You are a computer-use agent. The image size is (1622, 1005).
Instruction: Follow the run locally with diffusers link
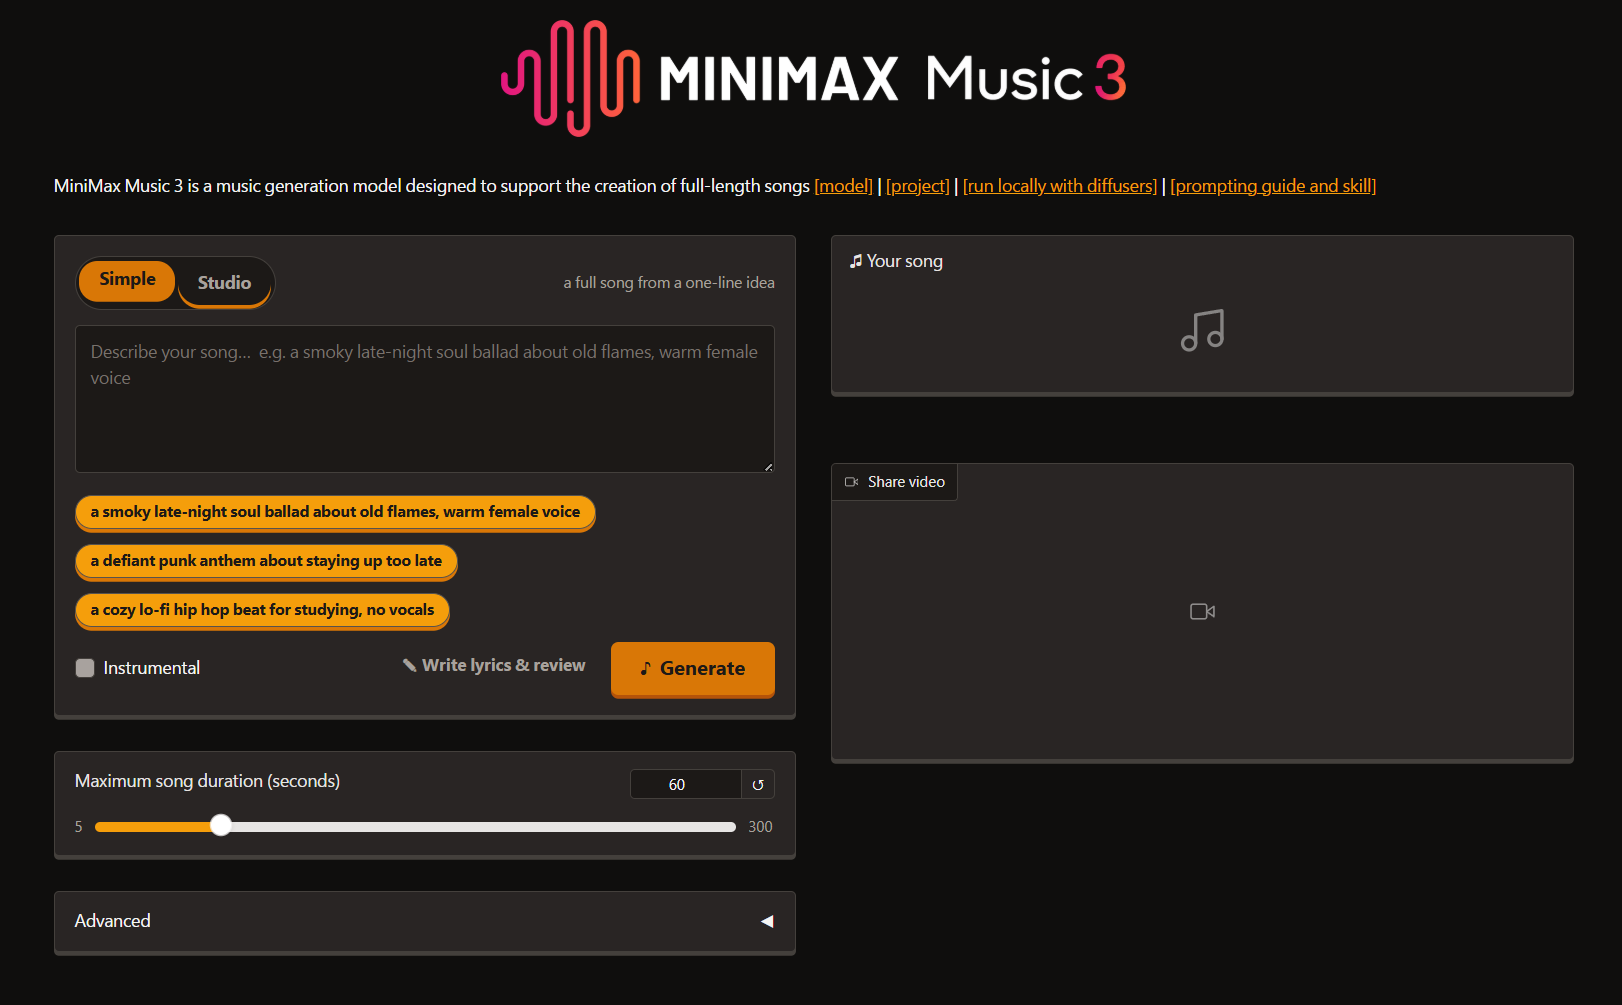pyautogui.click(x=1059, y=186)
